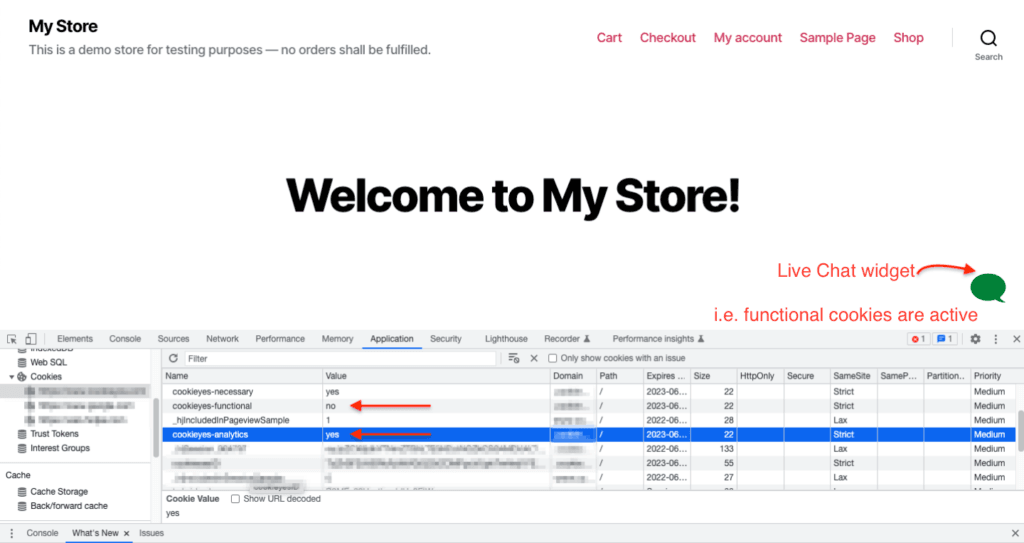Open the drawer three-dot menu
The height and width of the screenshot is (543, 1024).
(x=11, y=533)
